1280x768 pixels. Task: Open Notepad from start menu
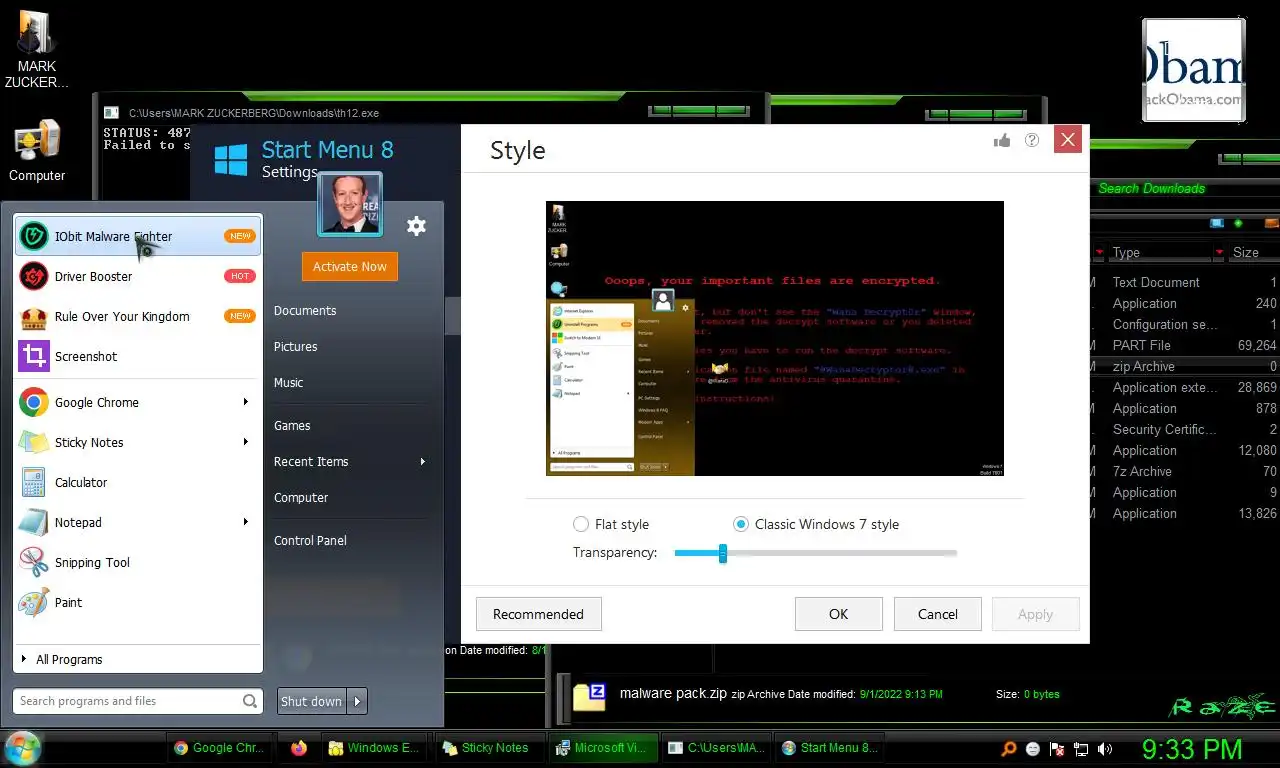pyautogui.click(x=138, y=522)
